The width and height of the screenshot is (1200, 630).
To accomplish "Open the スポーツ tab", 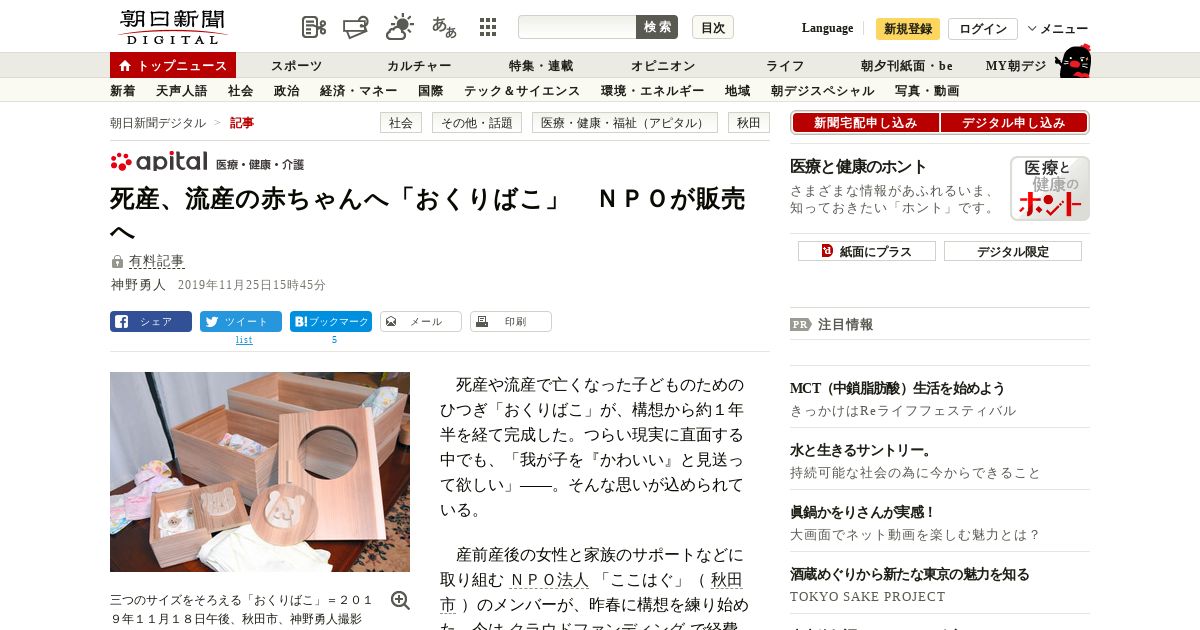I will [x=296, y=65].
